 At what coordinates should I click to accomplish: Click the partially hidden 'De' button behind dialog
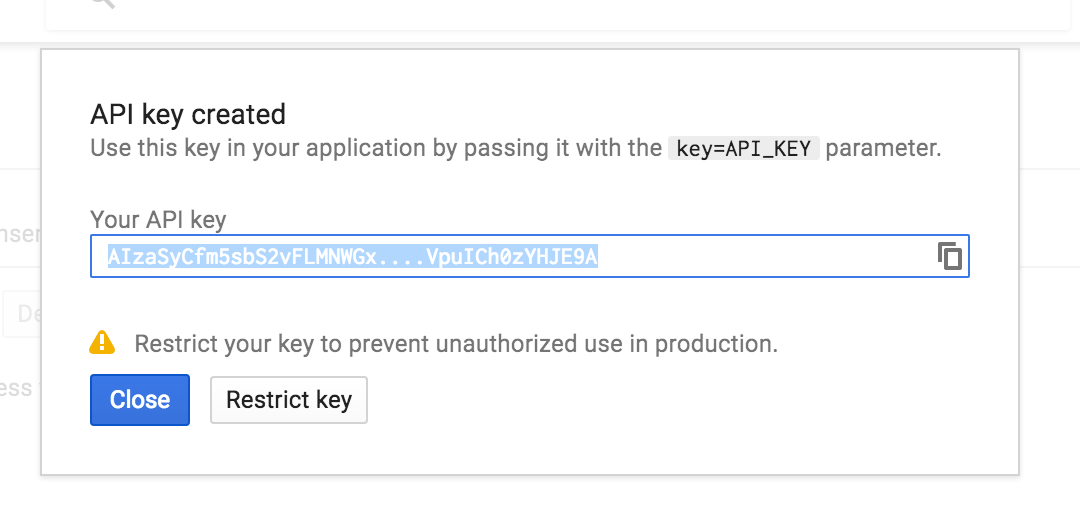[x=22, y=314]
